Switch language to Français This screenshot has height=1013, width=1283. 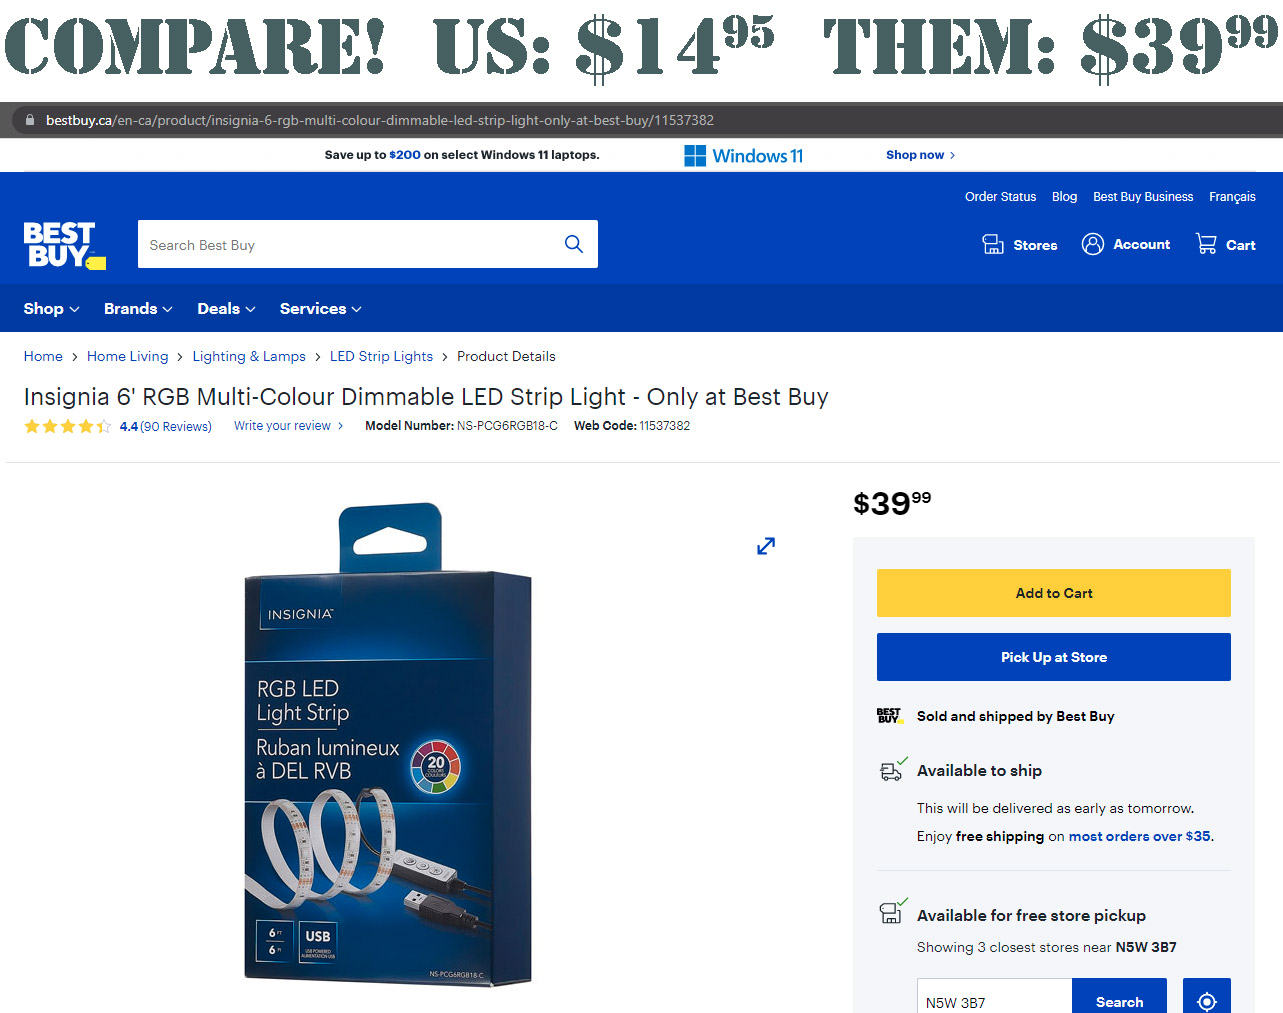1232,197
